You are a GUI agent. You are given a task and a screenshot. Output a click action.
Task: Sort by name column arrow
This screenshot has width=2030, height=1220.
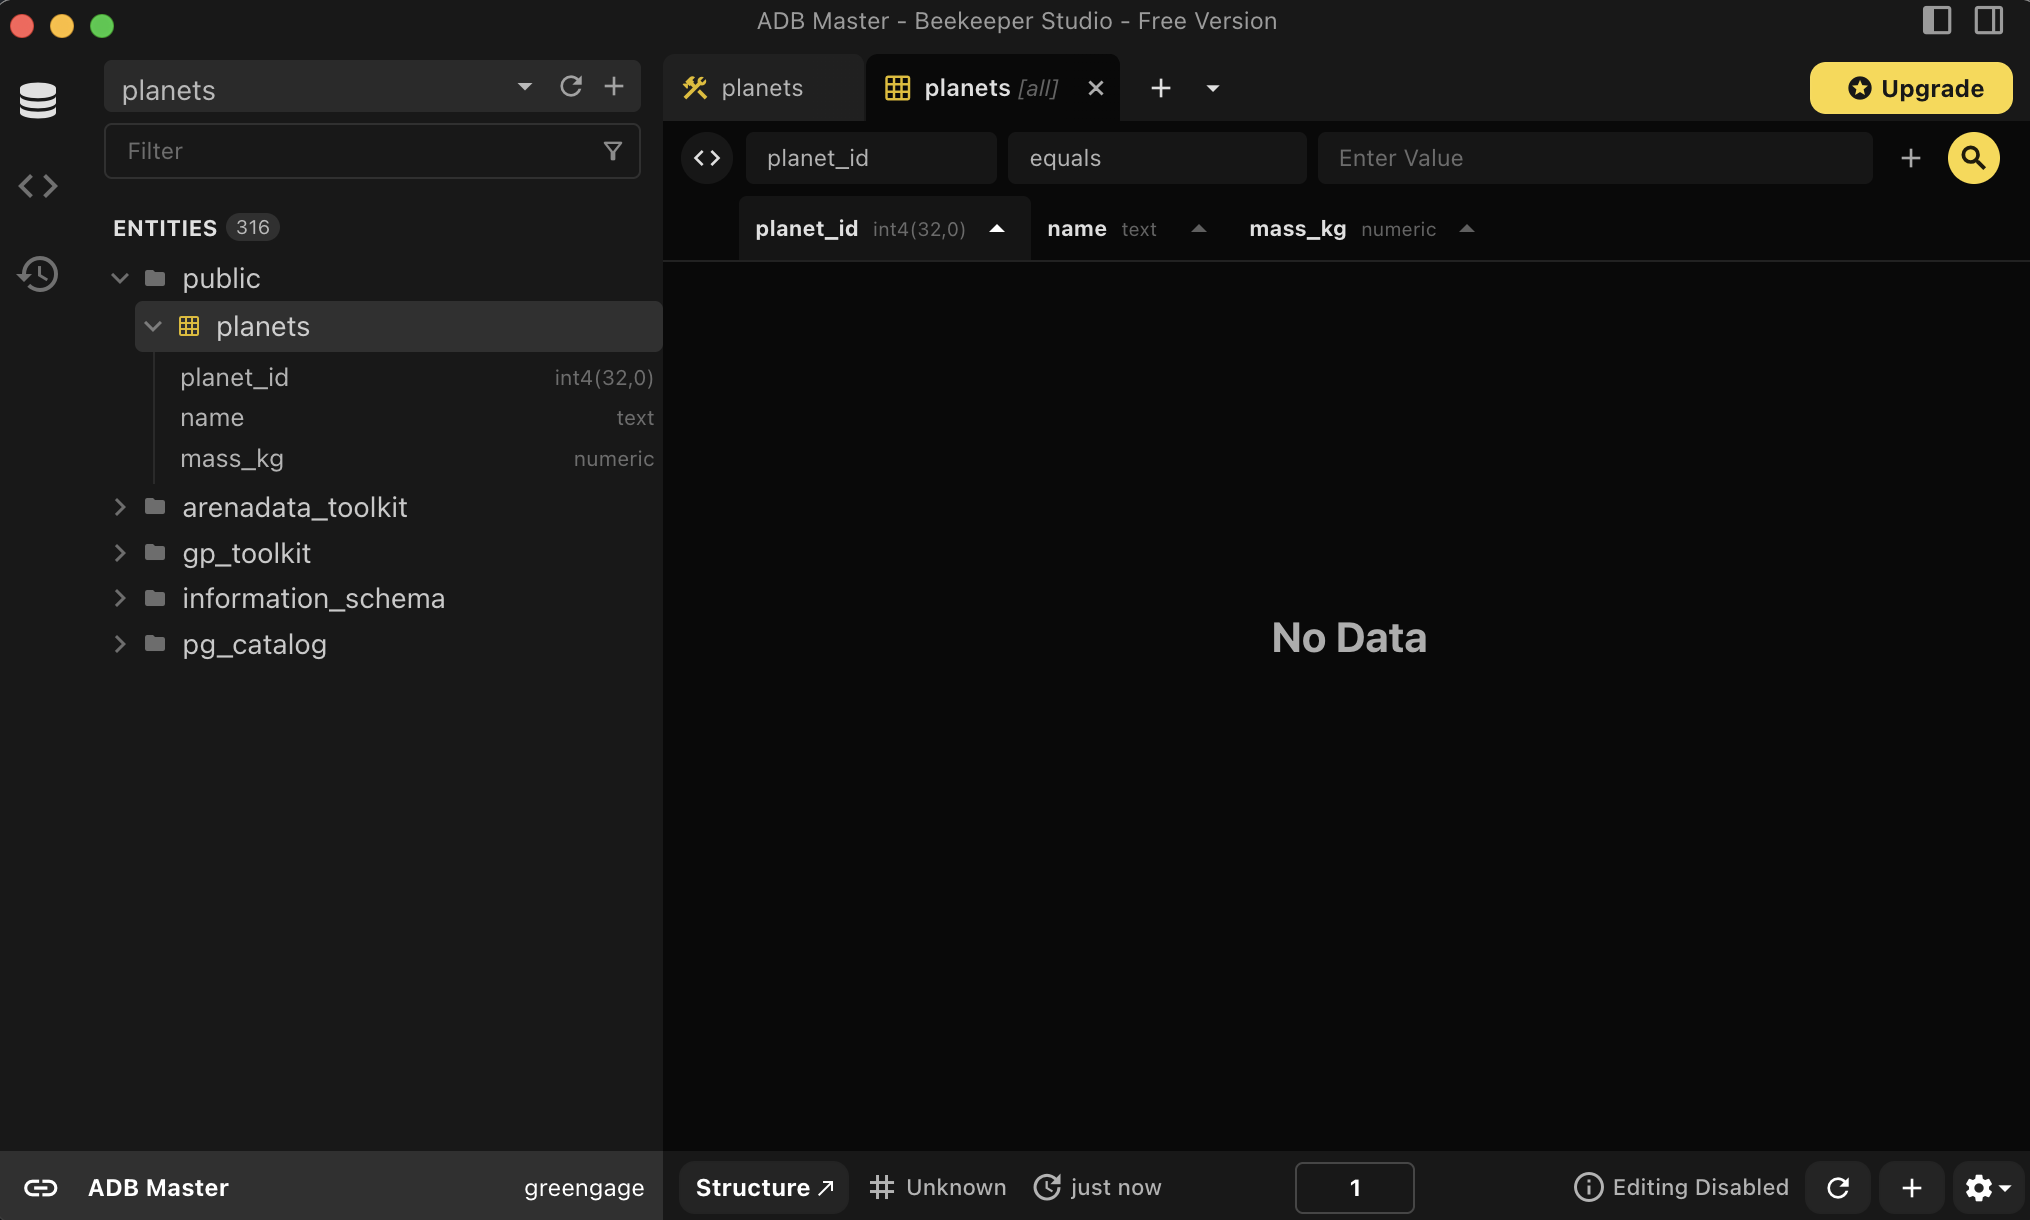click(1199, 229)
